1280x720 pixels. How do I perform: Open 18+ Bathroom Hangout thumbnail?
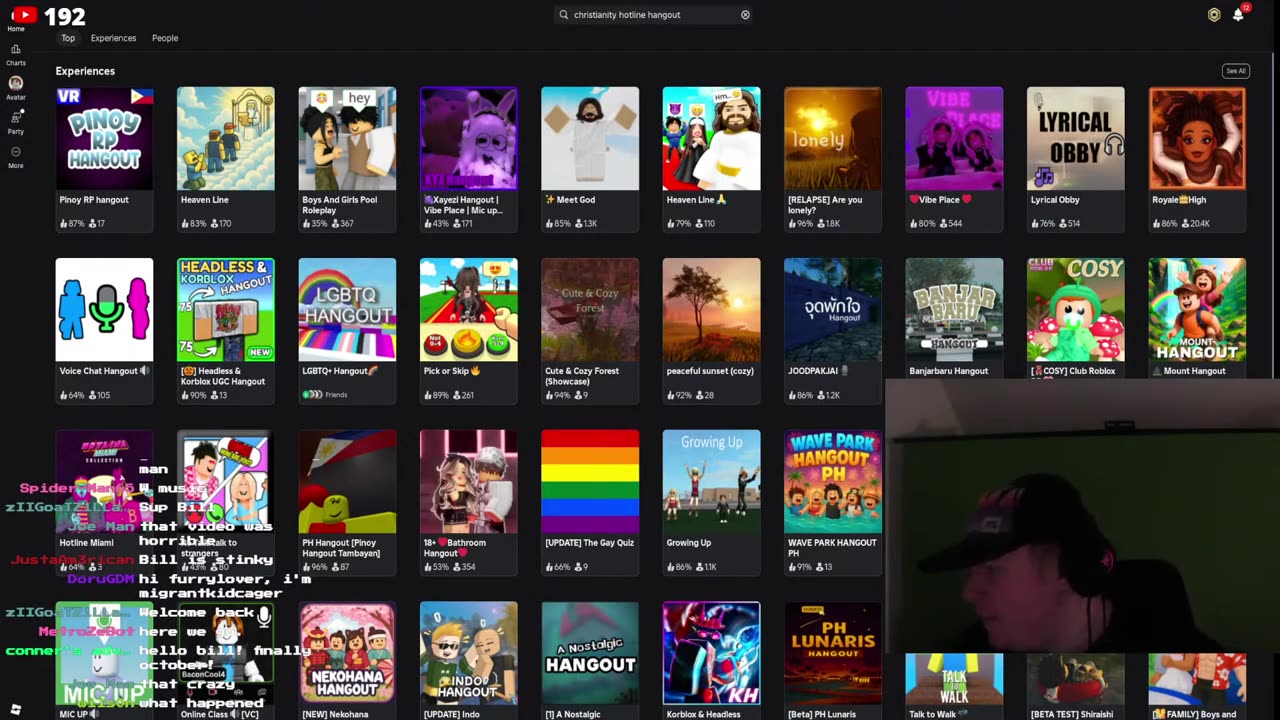[469, 482]
